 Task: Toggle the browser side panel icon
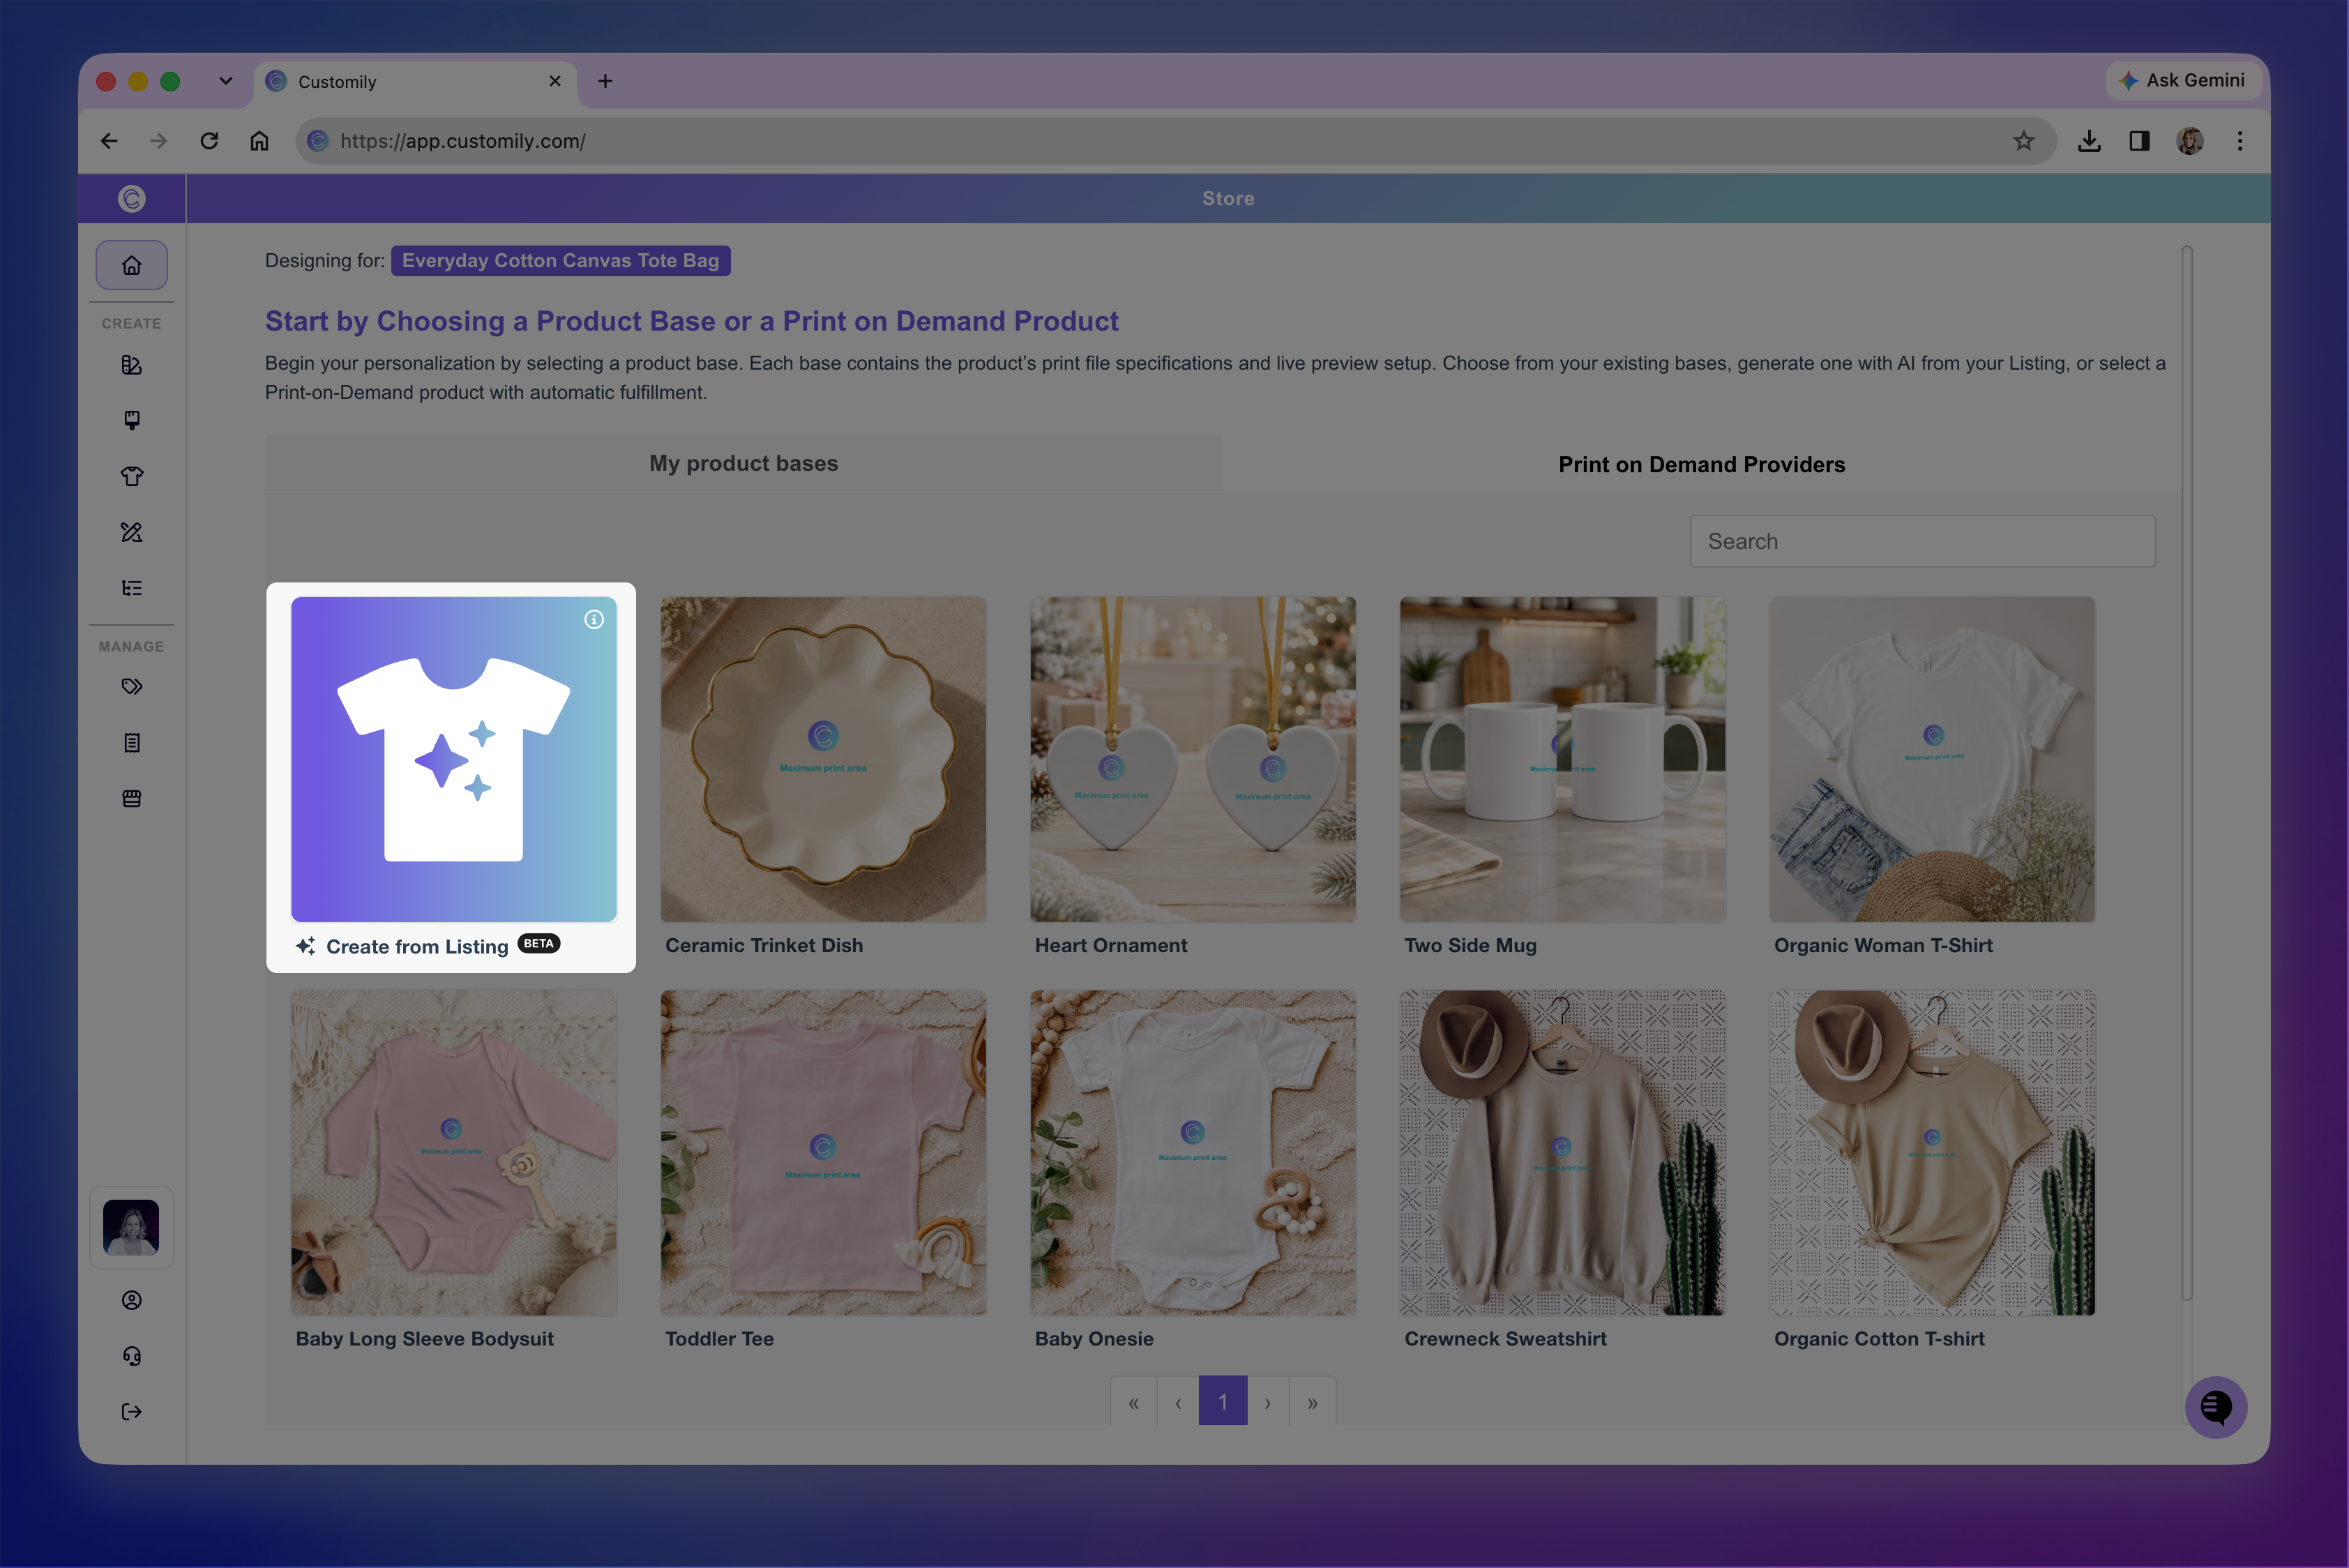(x=2139, y=141)
